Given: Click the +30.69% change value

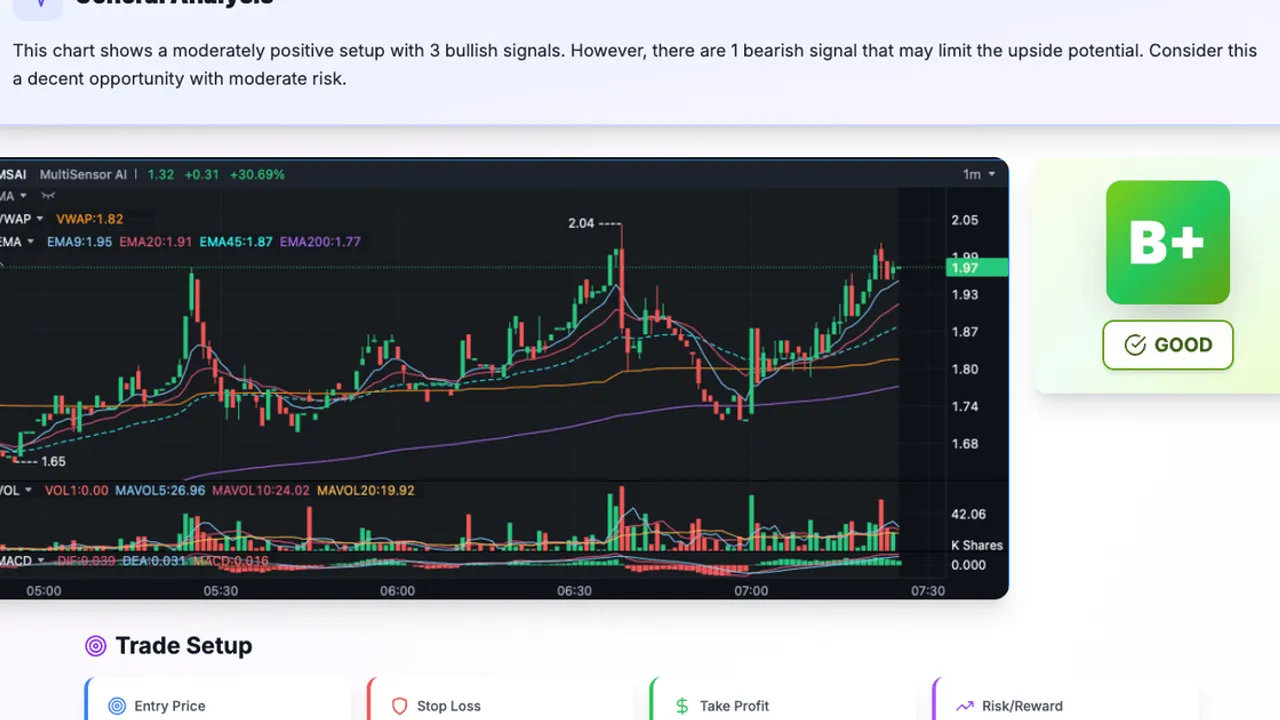Looking at the screenshot, I should (x=257, y=174).
